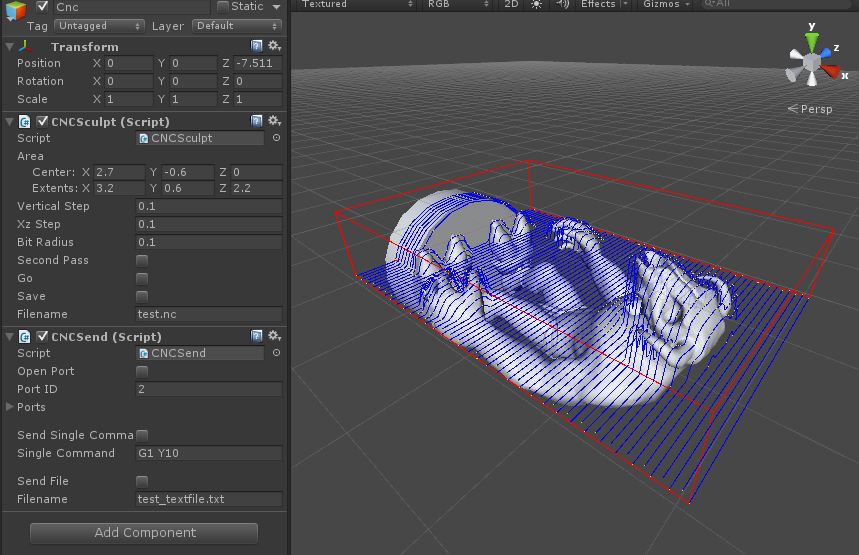The width and height of the screenshot is (859, 555).
Task: Toggle scene audio speaker icon
Action: tap(562, 4)
